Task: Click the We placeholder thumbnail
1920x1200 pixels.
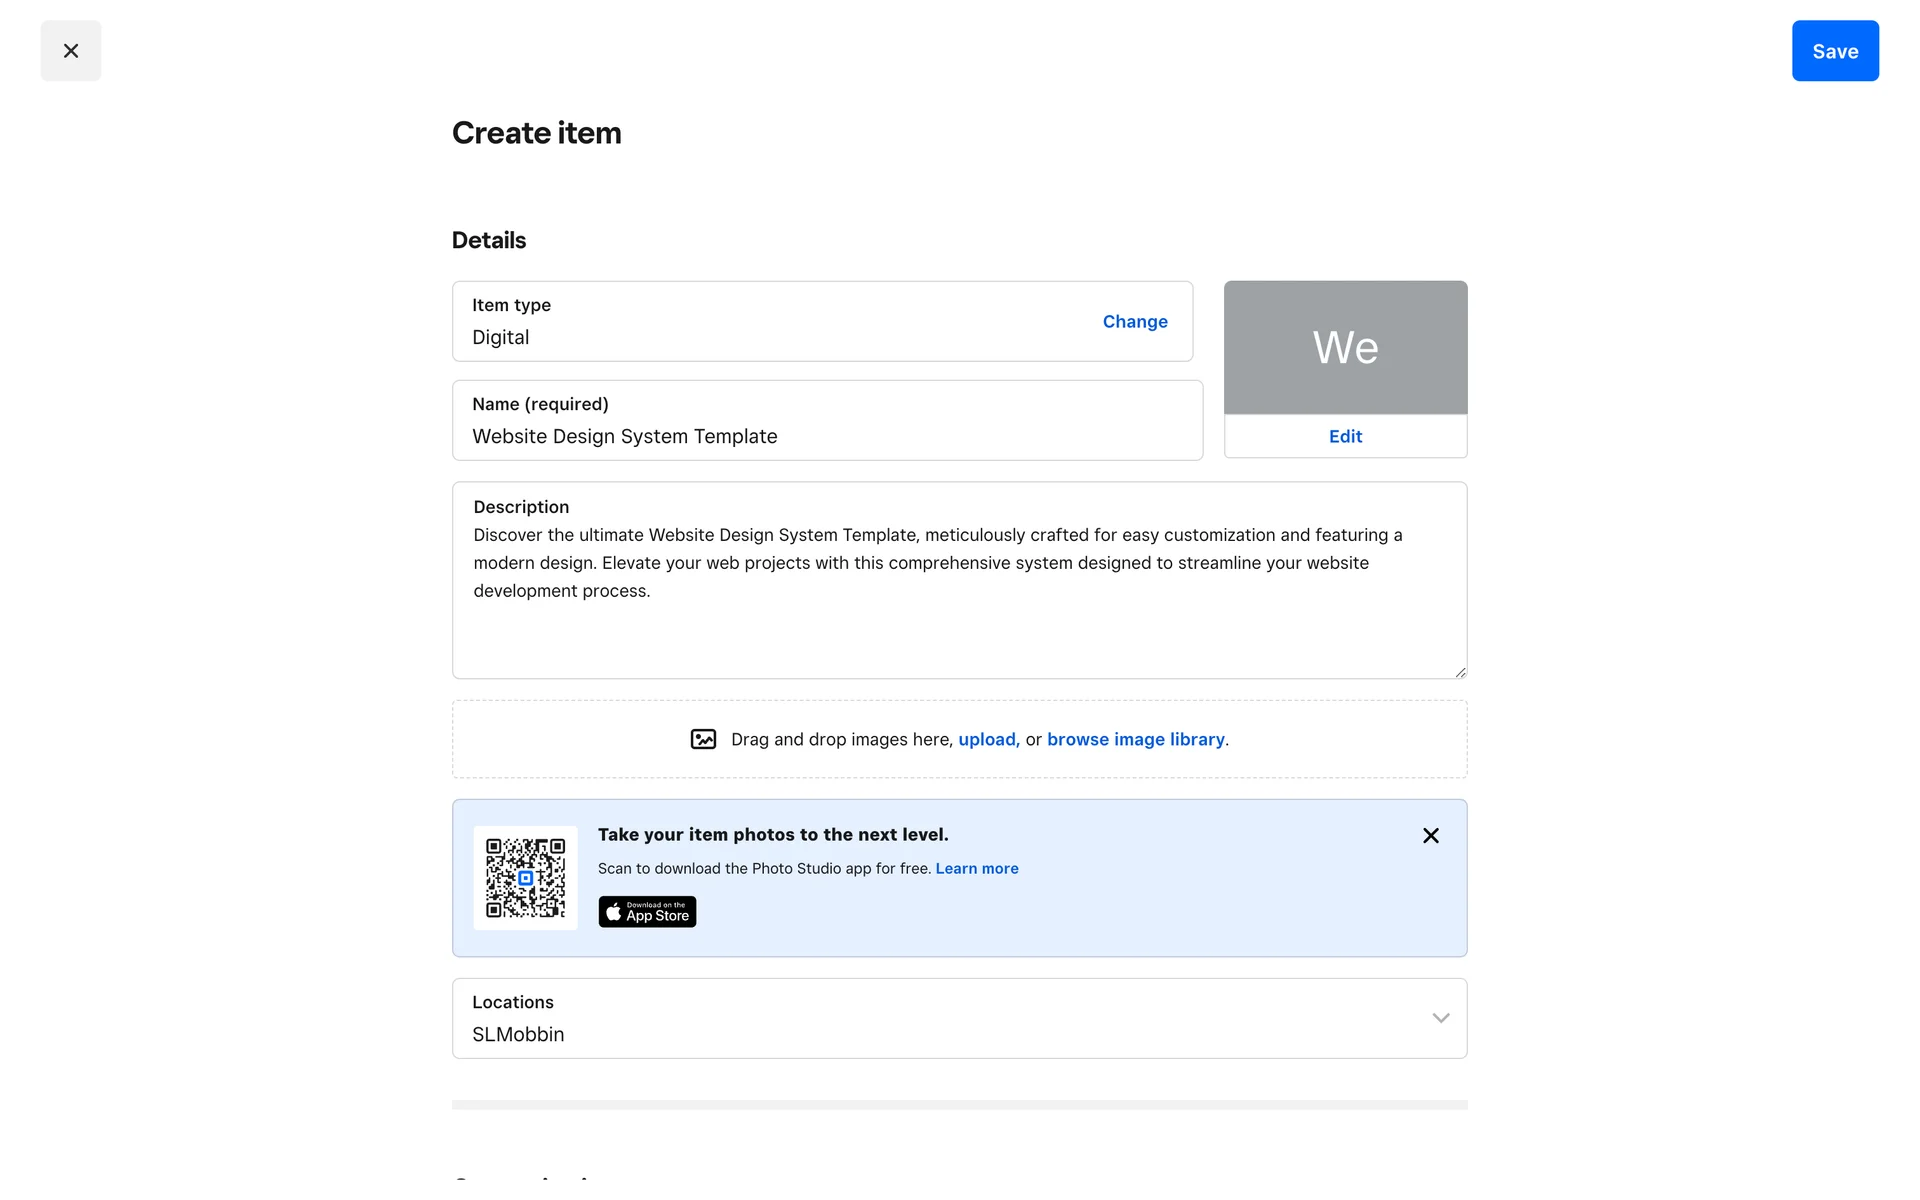Action: click(1344, 347)
